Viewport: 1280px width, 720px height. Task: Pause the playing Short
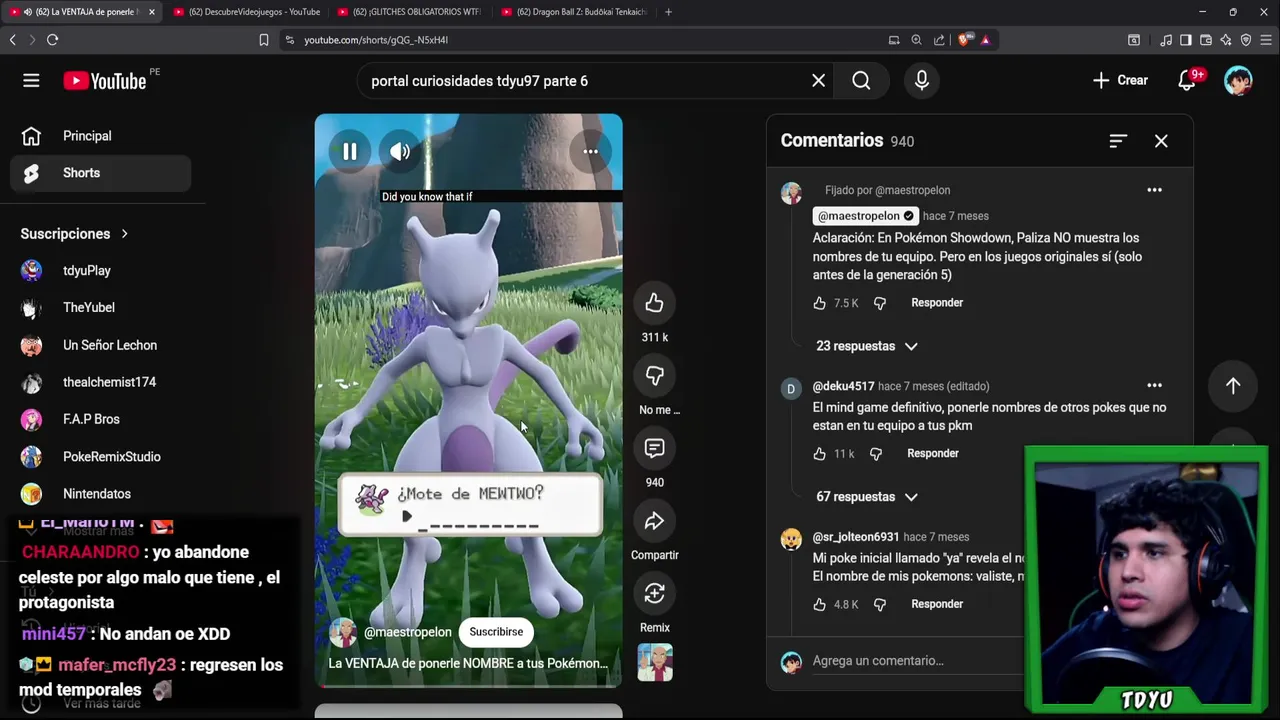(x=349, y=152)
